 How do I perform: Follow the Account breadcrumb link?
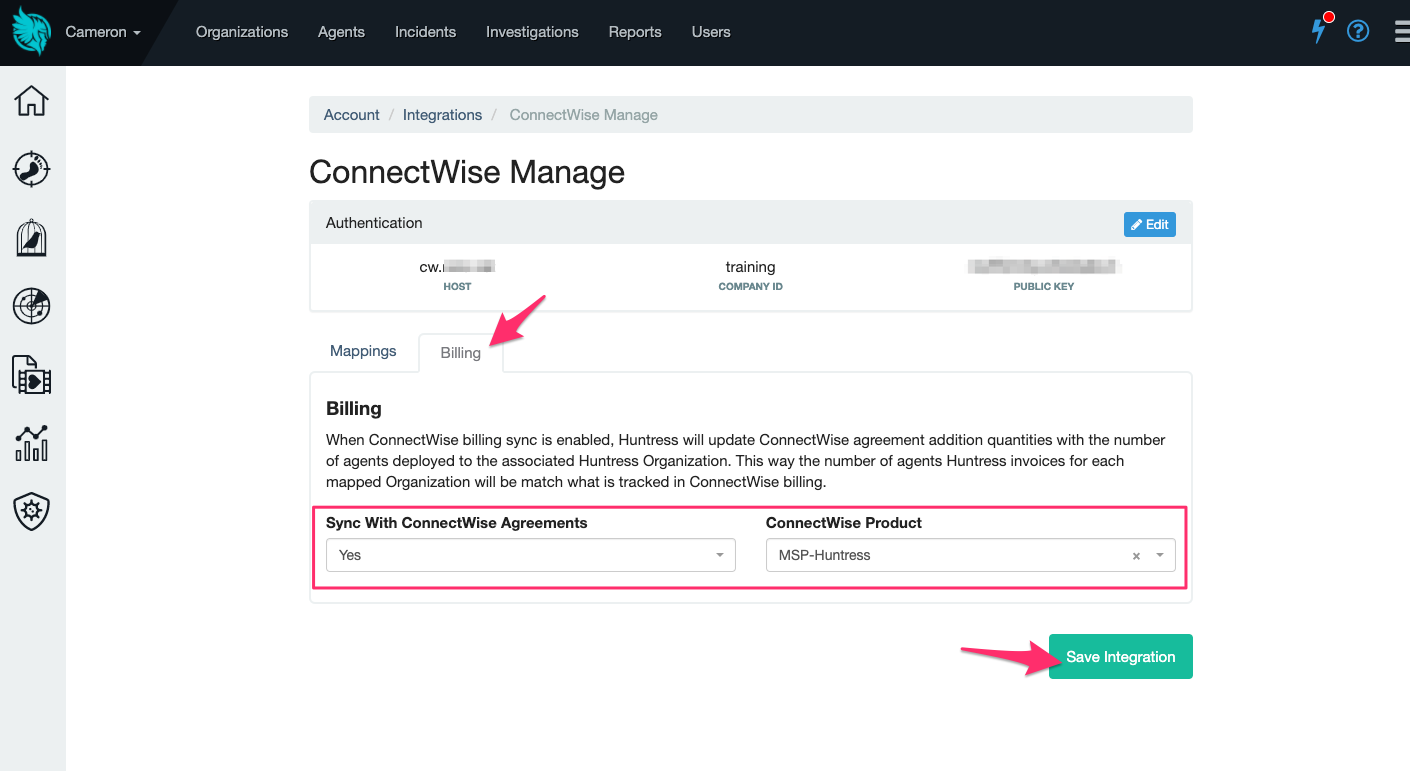[352, 115]
